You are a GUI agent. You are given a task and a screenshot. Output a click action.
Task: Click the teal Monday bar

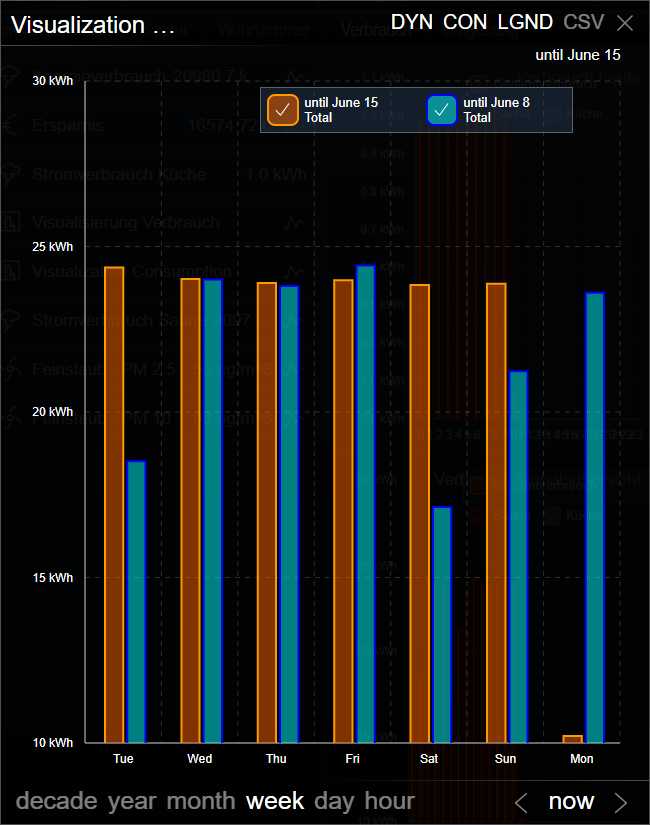point(595,518)
